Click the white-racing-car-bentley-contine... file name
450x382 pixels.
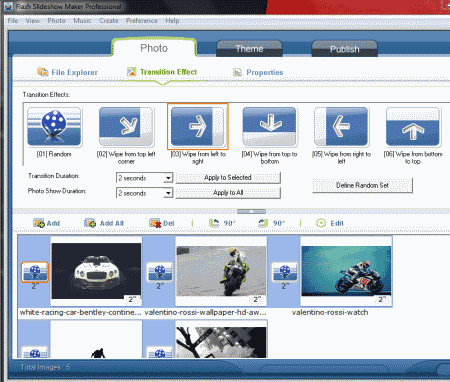80,312
